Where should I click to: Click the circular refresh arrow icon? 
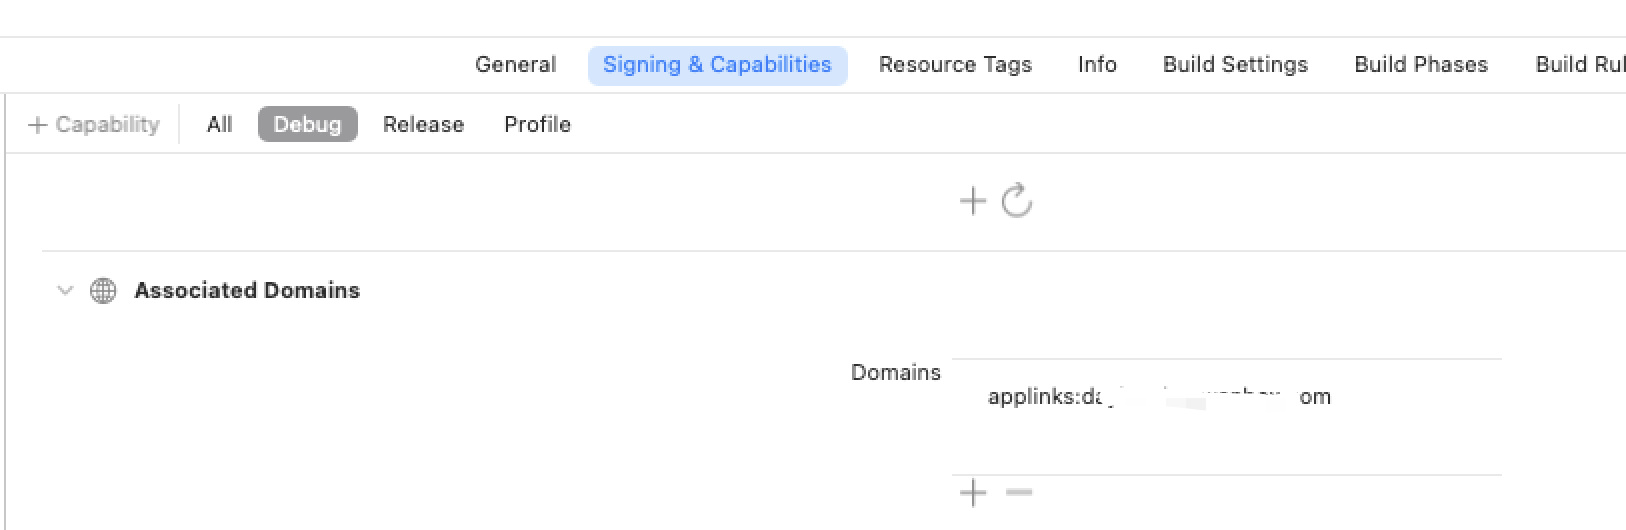click(x=1017, y=200)
